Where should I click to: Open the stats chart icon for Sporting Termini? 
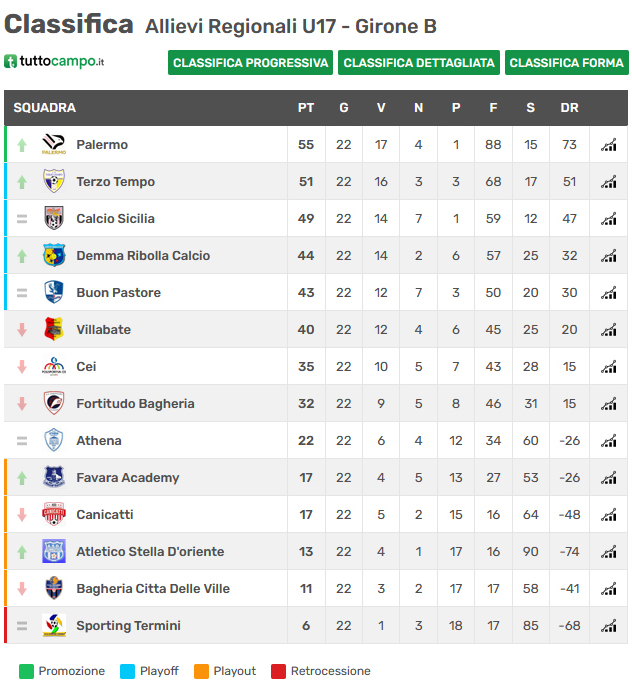tap(609, 626)
